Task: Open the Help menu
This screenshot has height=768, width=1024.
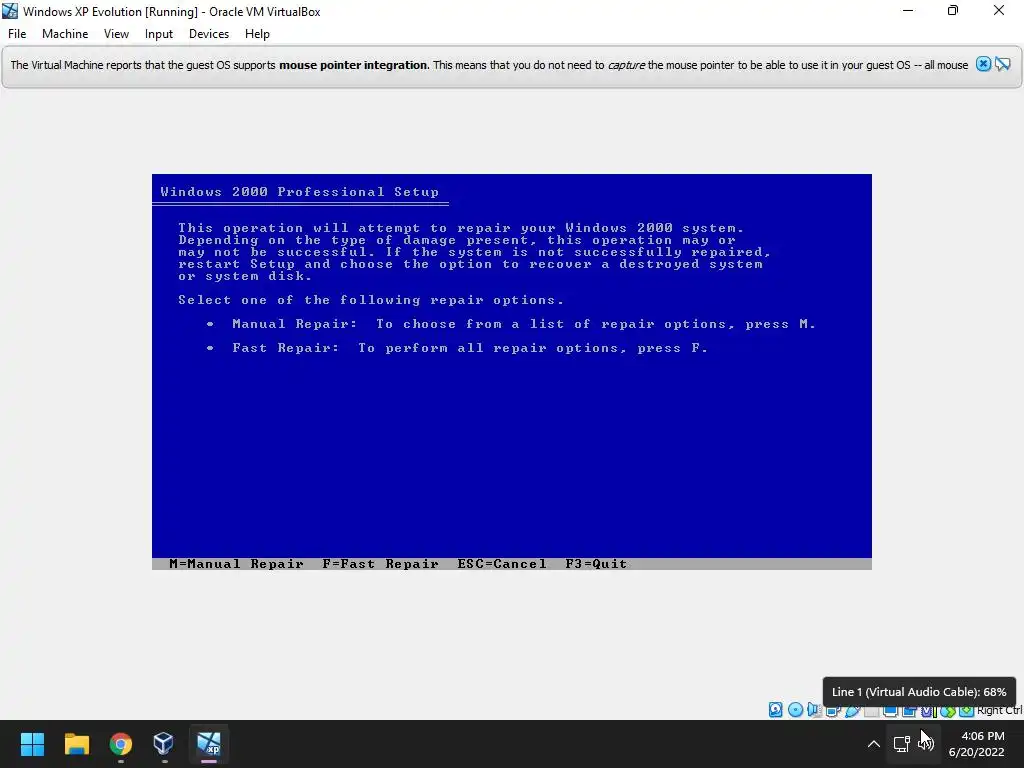Action: pos(257,34)
